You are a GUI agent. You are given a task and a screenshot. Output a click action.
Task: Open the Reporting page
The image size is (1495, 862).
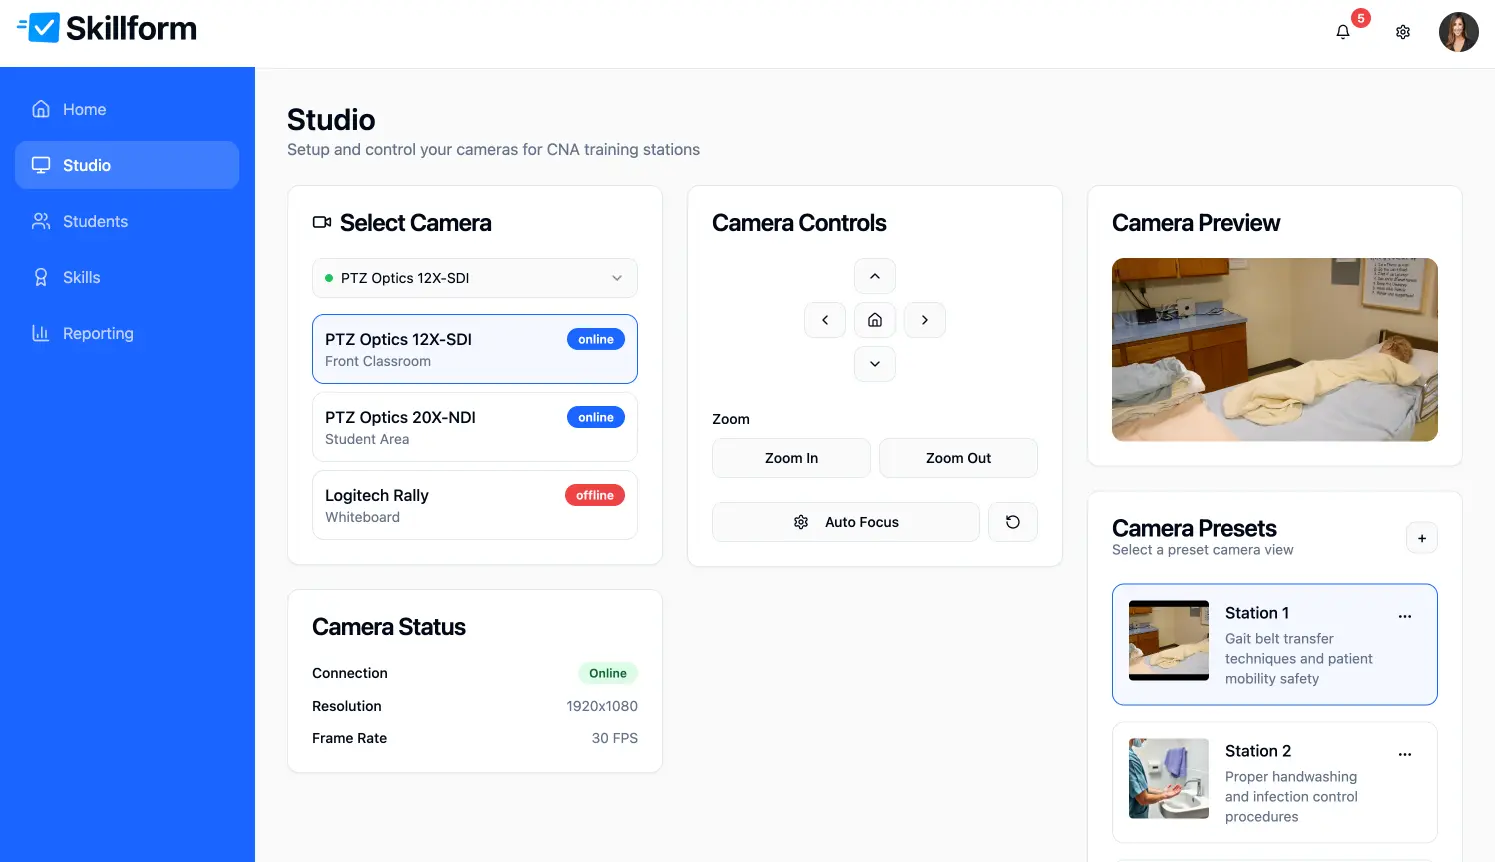97,333
